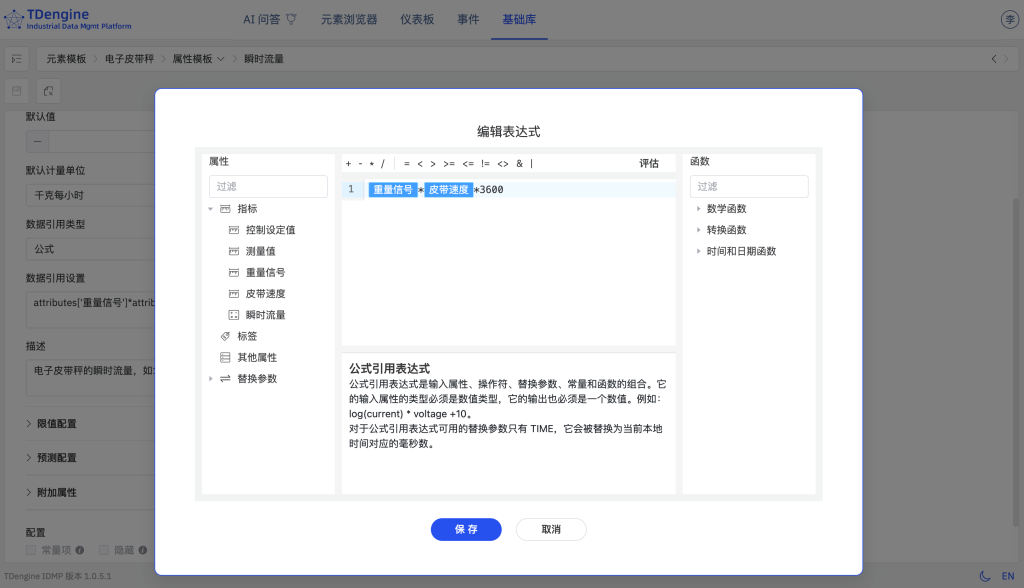Insert the plus operator into the expression
This screenshot has width=1024, height=588.
[x=347, y=162]
